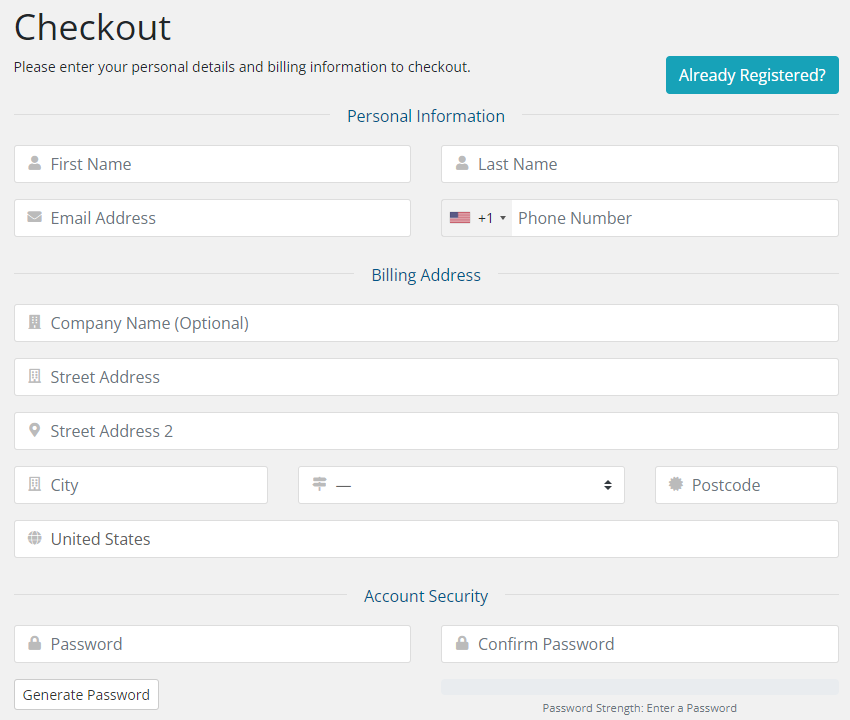Open the +1 phone country code dropdown
This screenshot has height=720, width=850.
tap(478, 218)
